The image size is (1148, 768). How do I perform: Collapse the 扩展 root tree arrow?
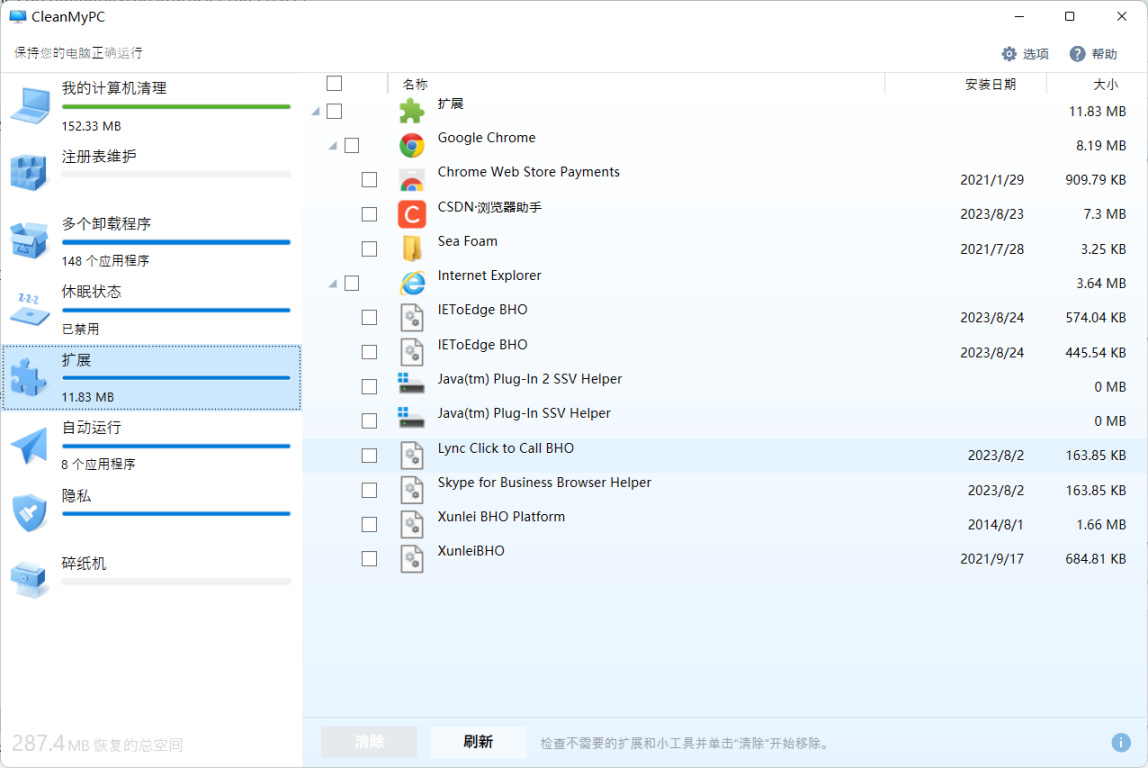(x=316, y=111)
